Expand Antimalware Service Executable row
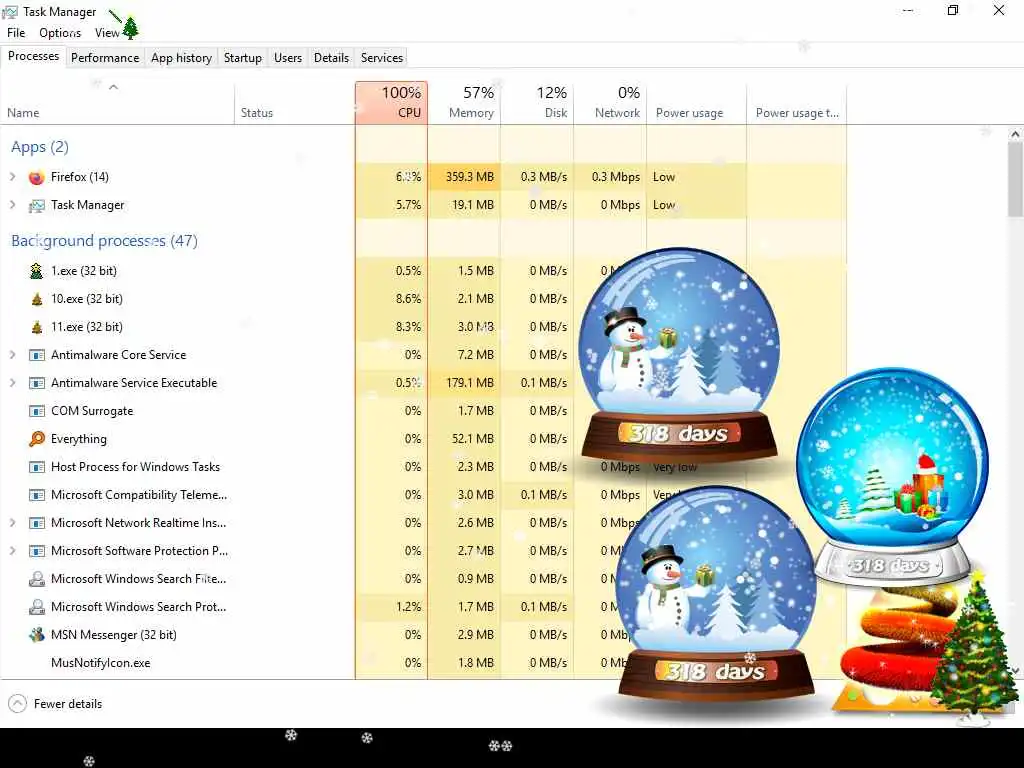Image resolution: width=1024 pixels, height=768 pixels. point(12,383)
